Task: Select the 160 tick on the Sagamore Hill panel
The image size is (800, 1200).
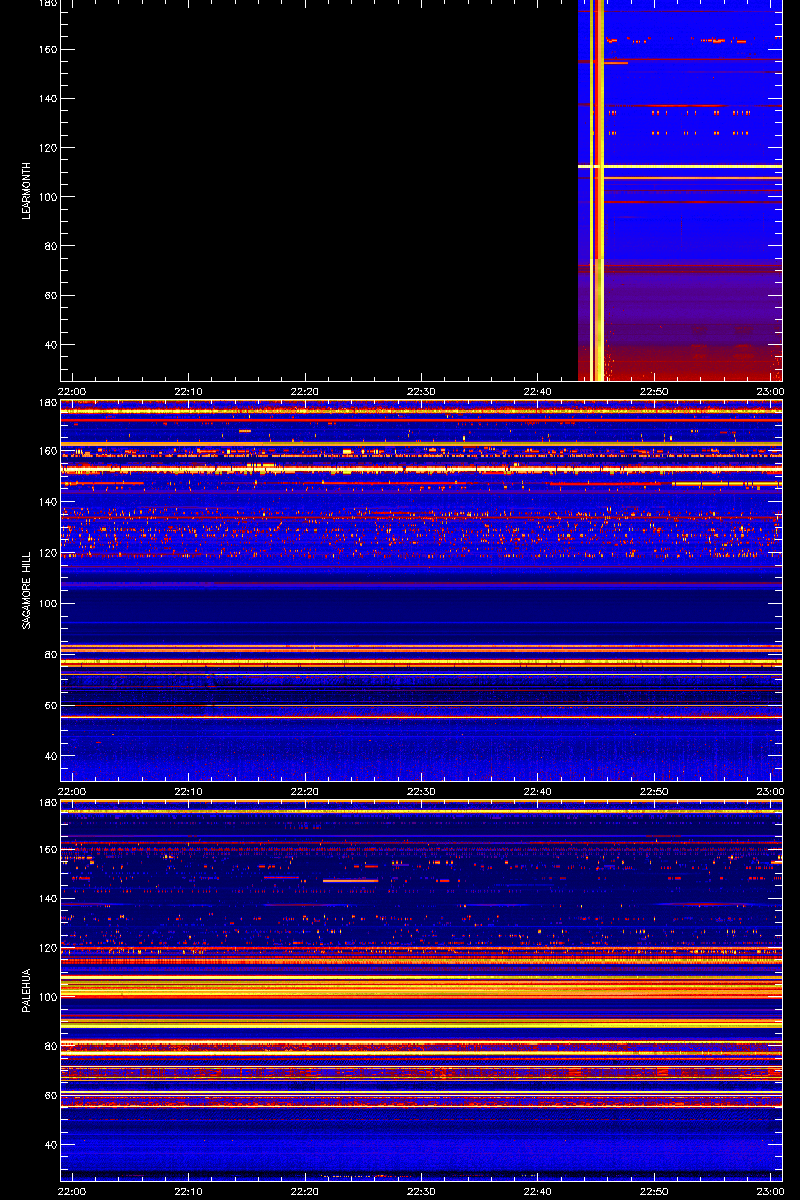Action: pos(46,451)
